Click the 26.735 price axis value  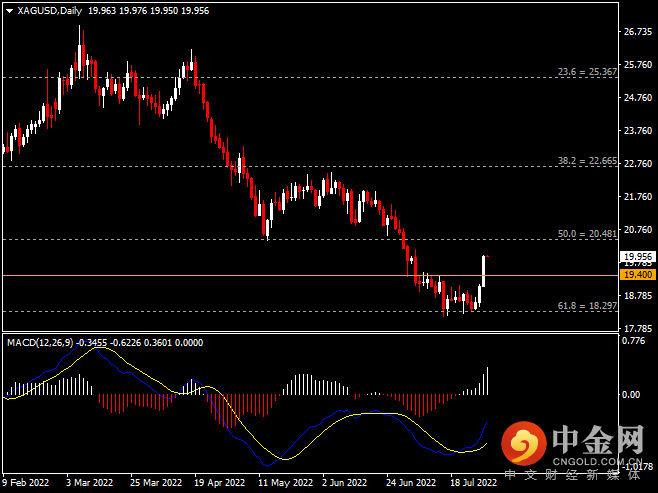tap(638, 32)
